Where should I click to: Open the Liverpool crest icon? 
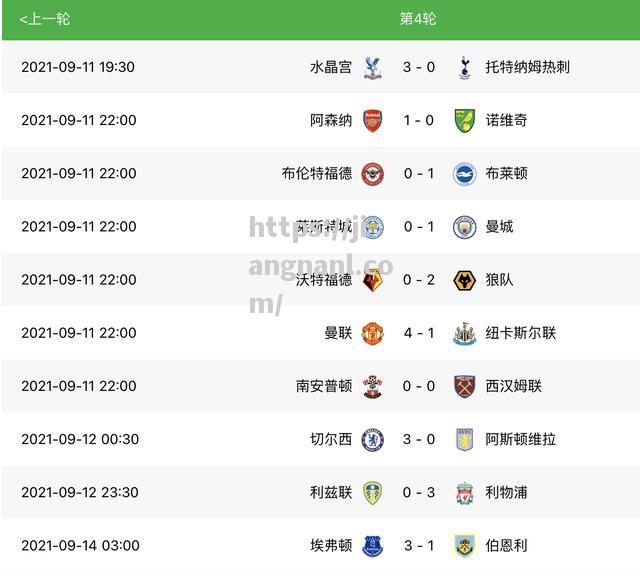tap(464, 493)
